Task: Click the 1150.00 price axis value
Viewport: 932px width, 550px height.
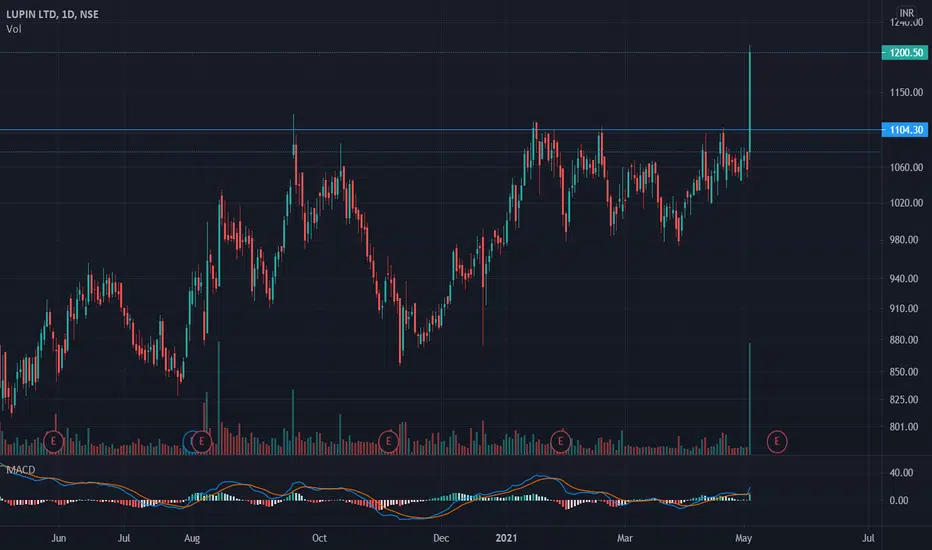Action: [x=906, y=92]
